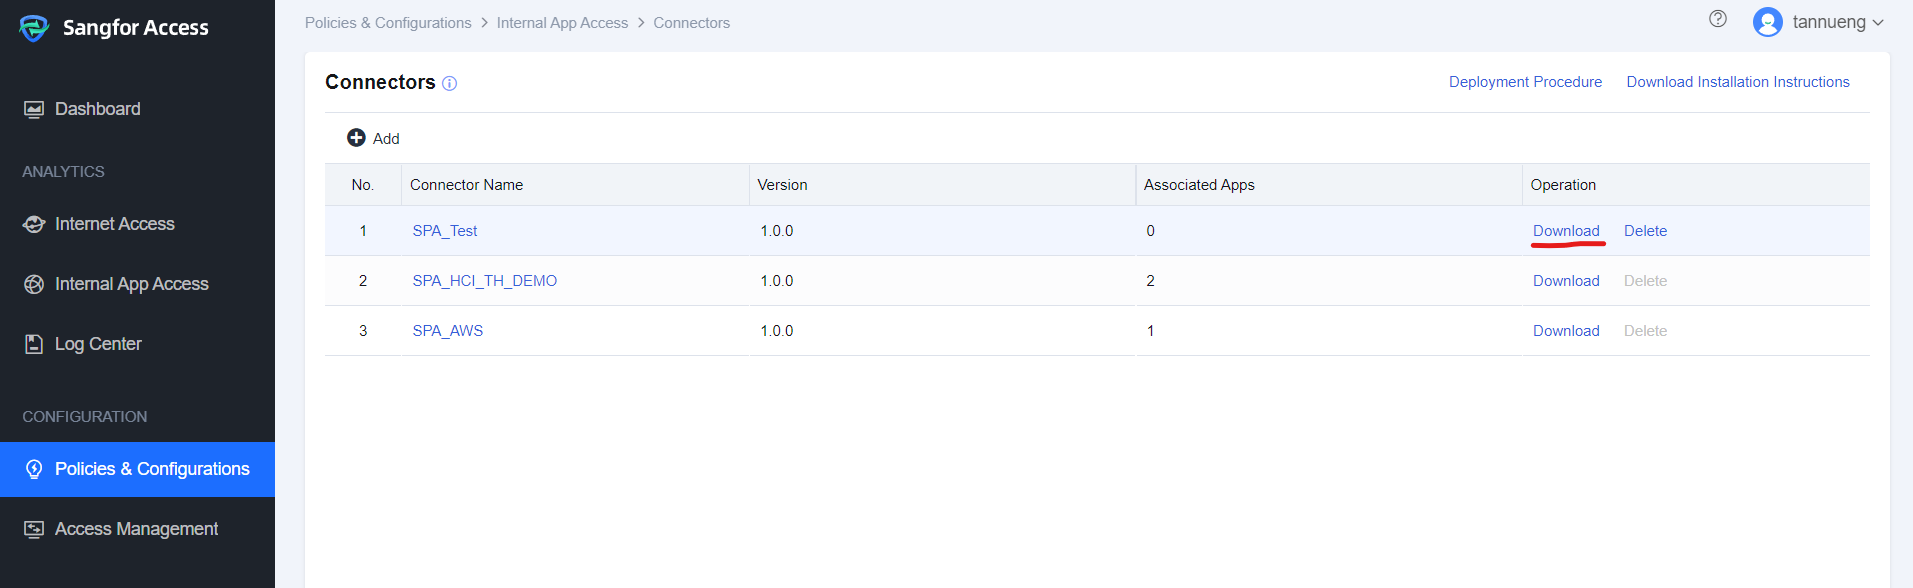Click Download Installation Instructions link
The width and height of the screenshot is (1913, 588).
1738,82
